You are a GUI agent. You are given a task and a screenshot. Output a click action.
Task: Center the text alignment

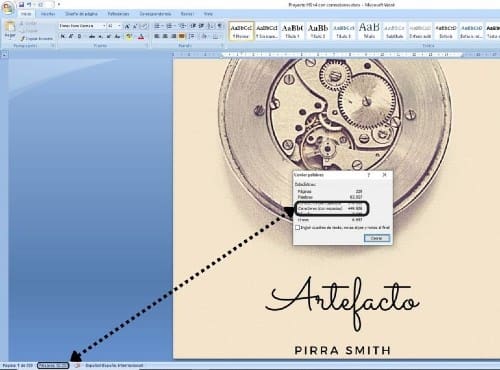coord(165,36)
